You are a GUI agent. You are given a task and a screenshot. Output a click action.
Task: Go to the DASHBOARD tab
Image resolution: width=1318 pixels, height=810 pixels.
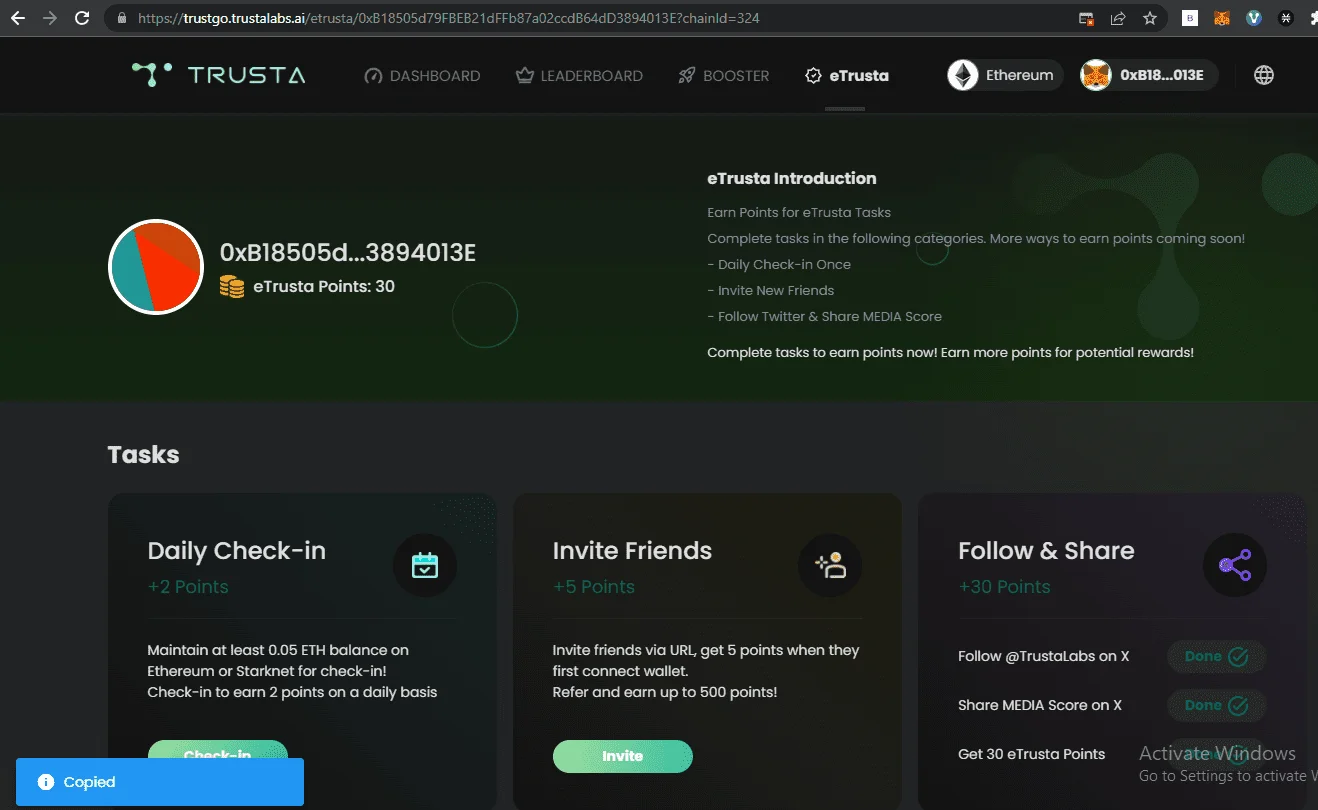422,76
